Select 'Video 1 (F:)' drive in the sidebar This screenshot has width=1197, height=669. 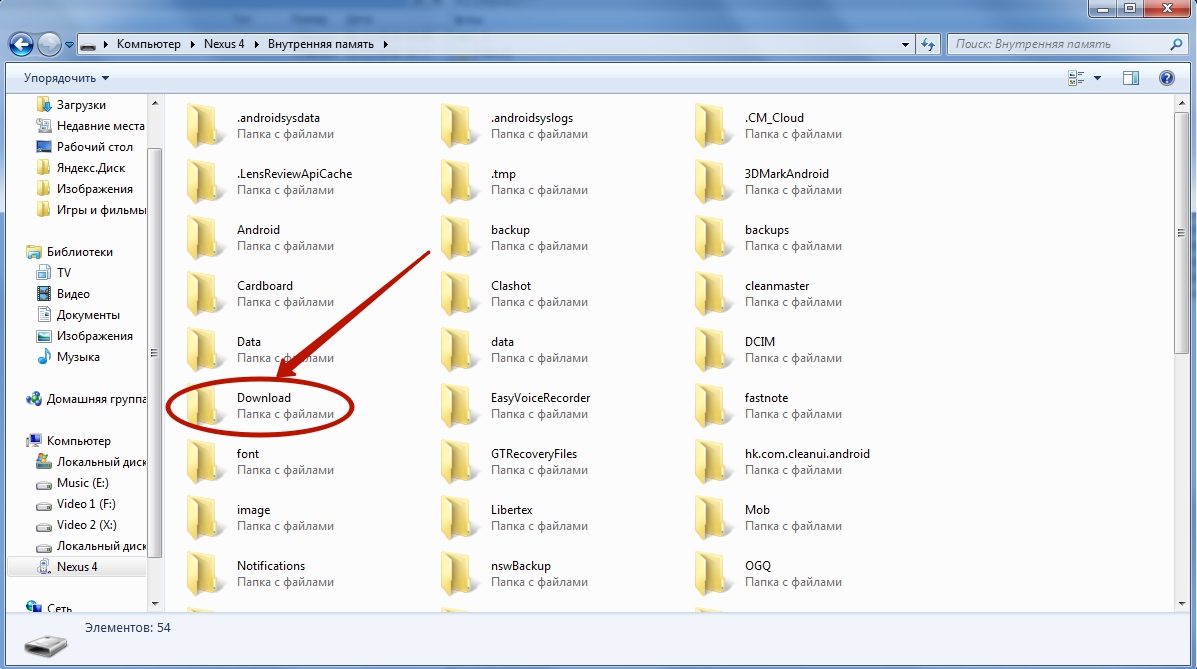tap(86, 504)
